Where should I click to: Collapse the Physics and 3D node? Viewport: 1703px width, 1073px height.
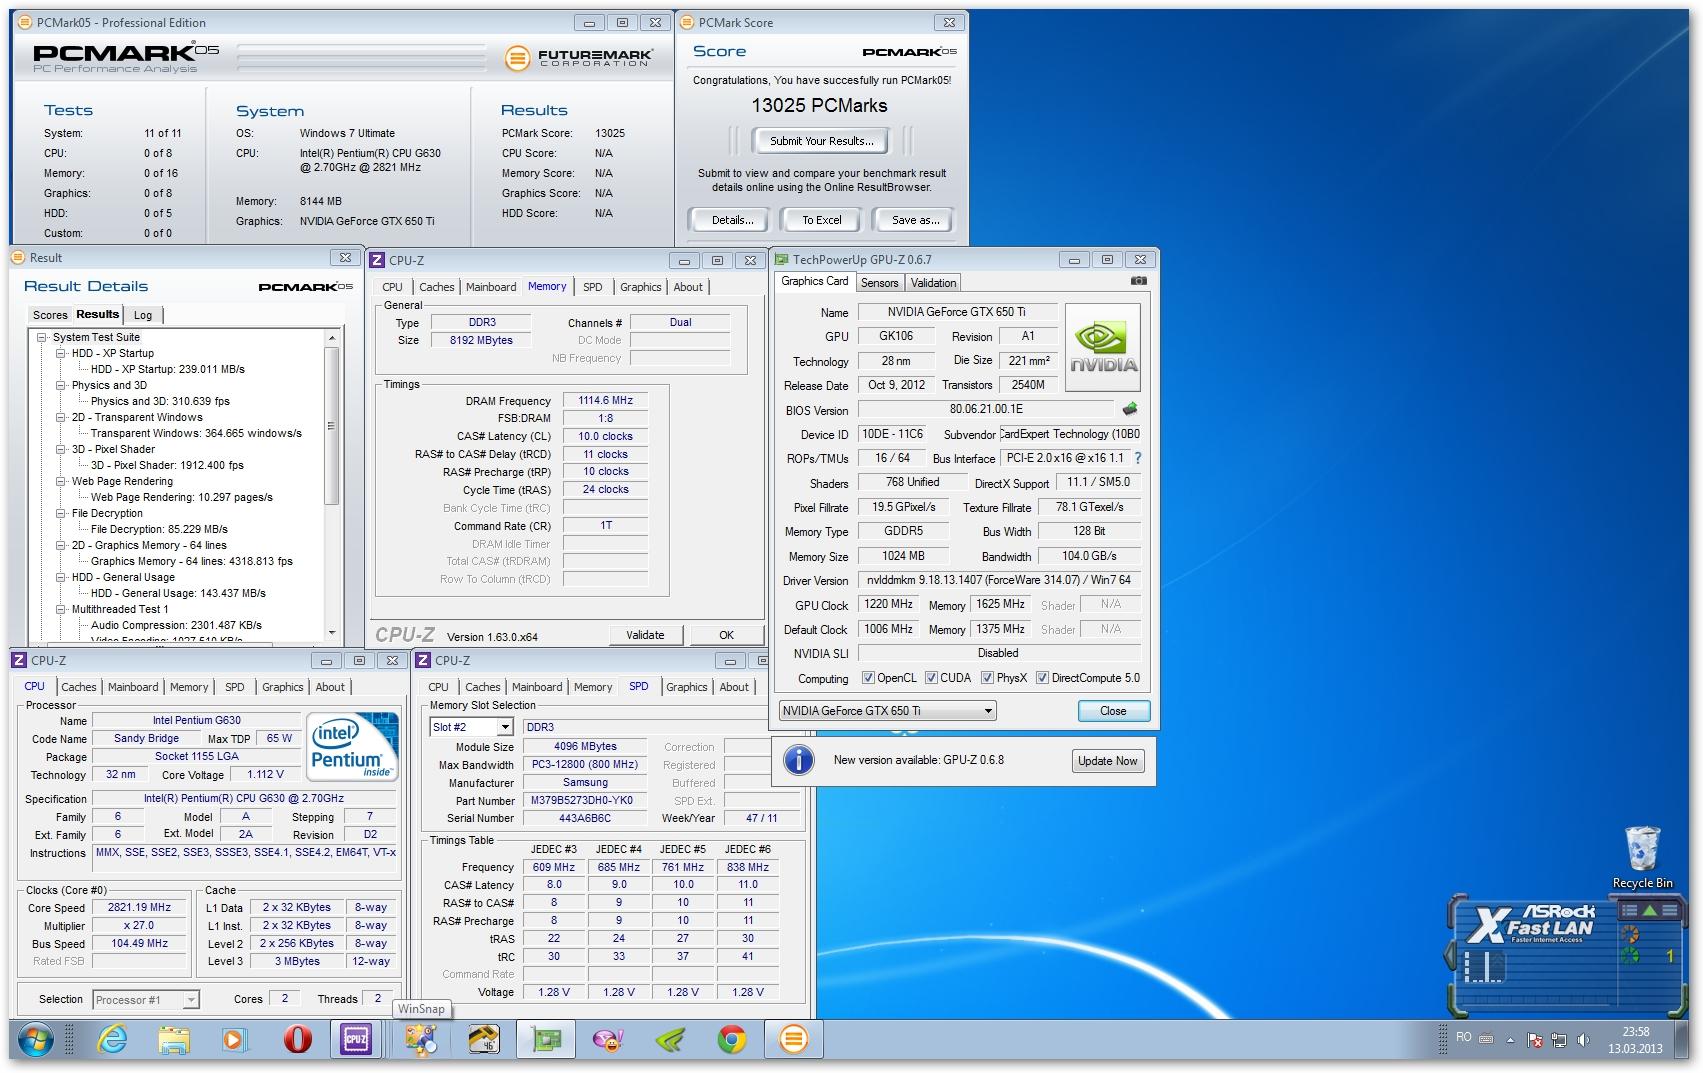click(x=61, y=385)
